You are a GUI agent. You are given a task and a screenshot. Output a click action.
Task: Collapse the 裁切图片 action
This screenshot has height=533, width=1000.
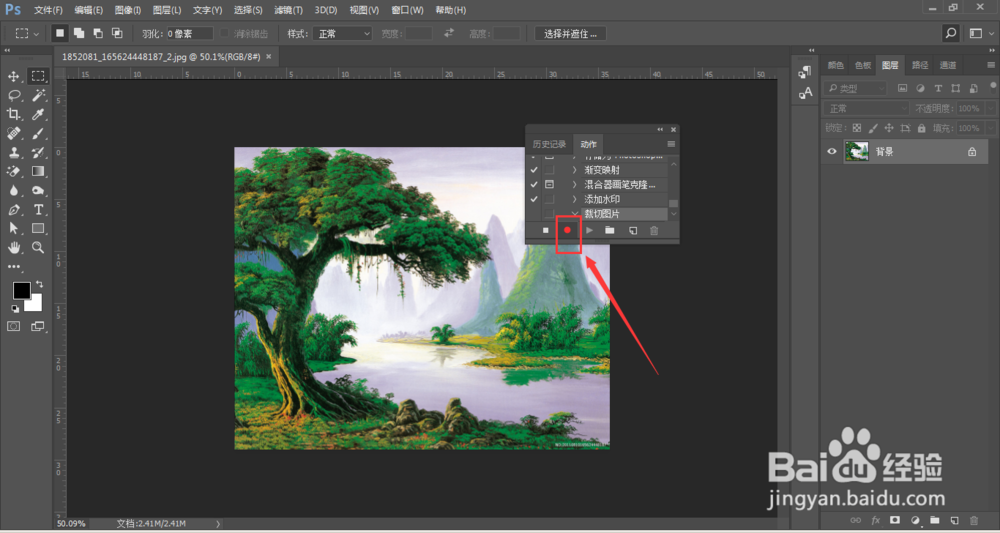point(575,214)
